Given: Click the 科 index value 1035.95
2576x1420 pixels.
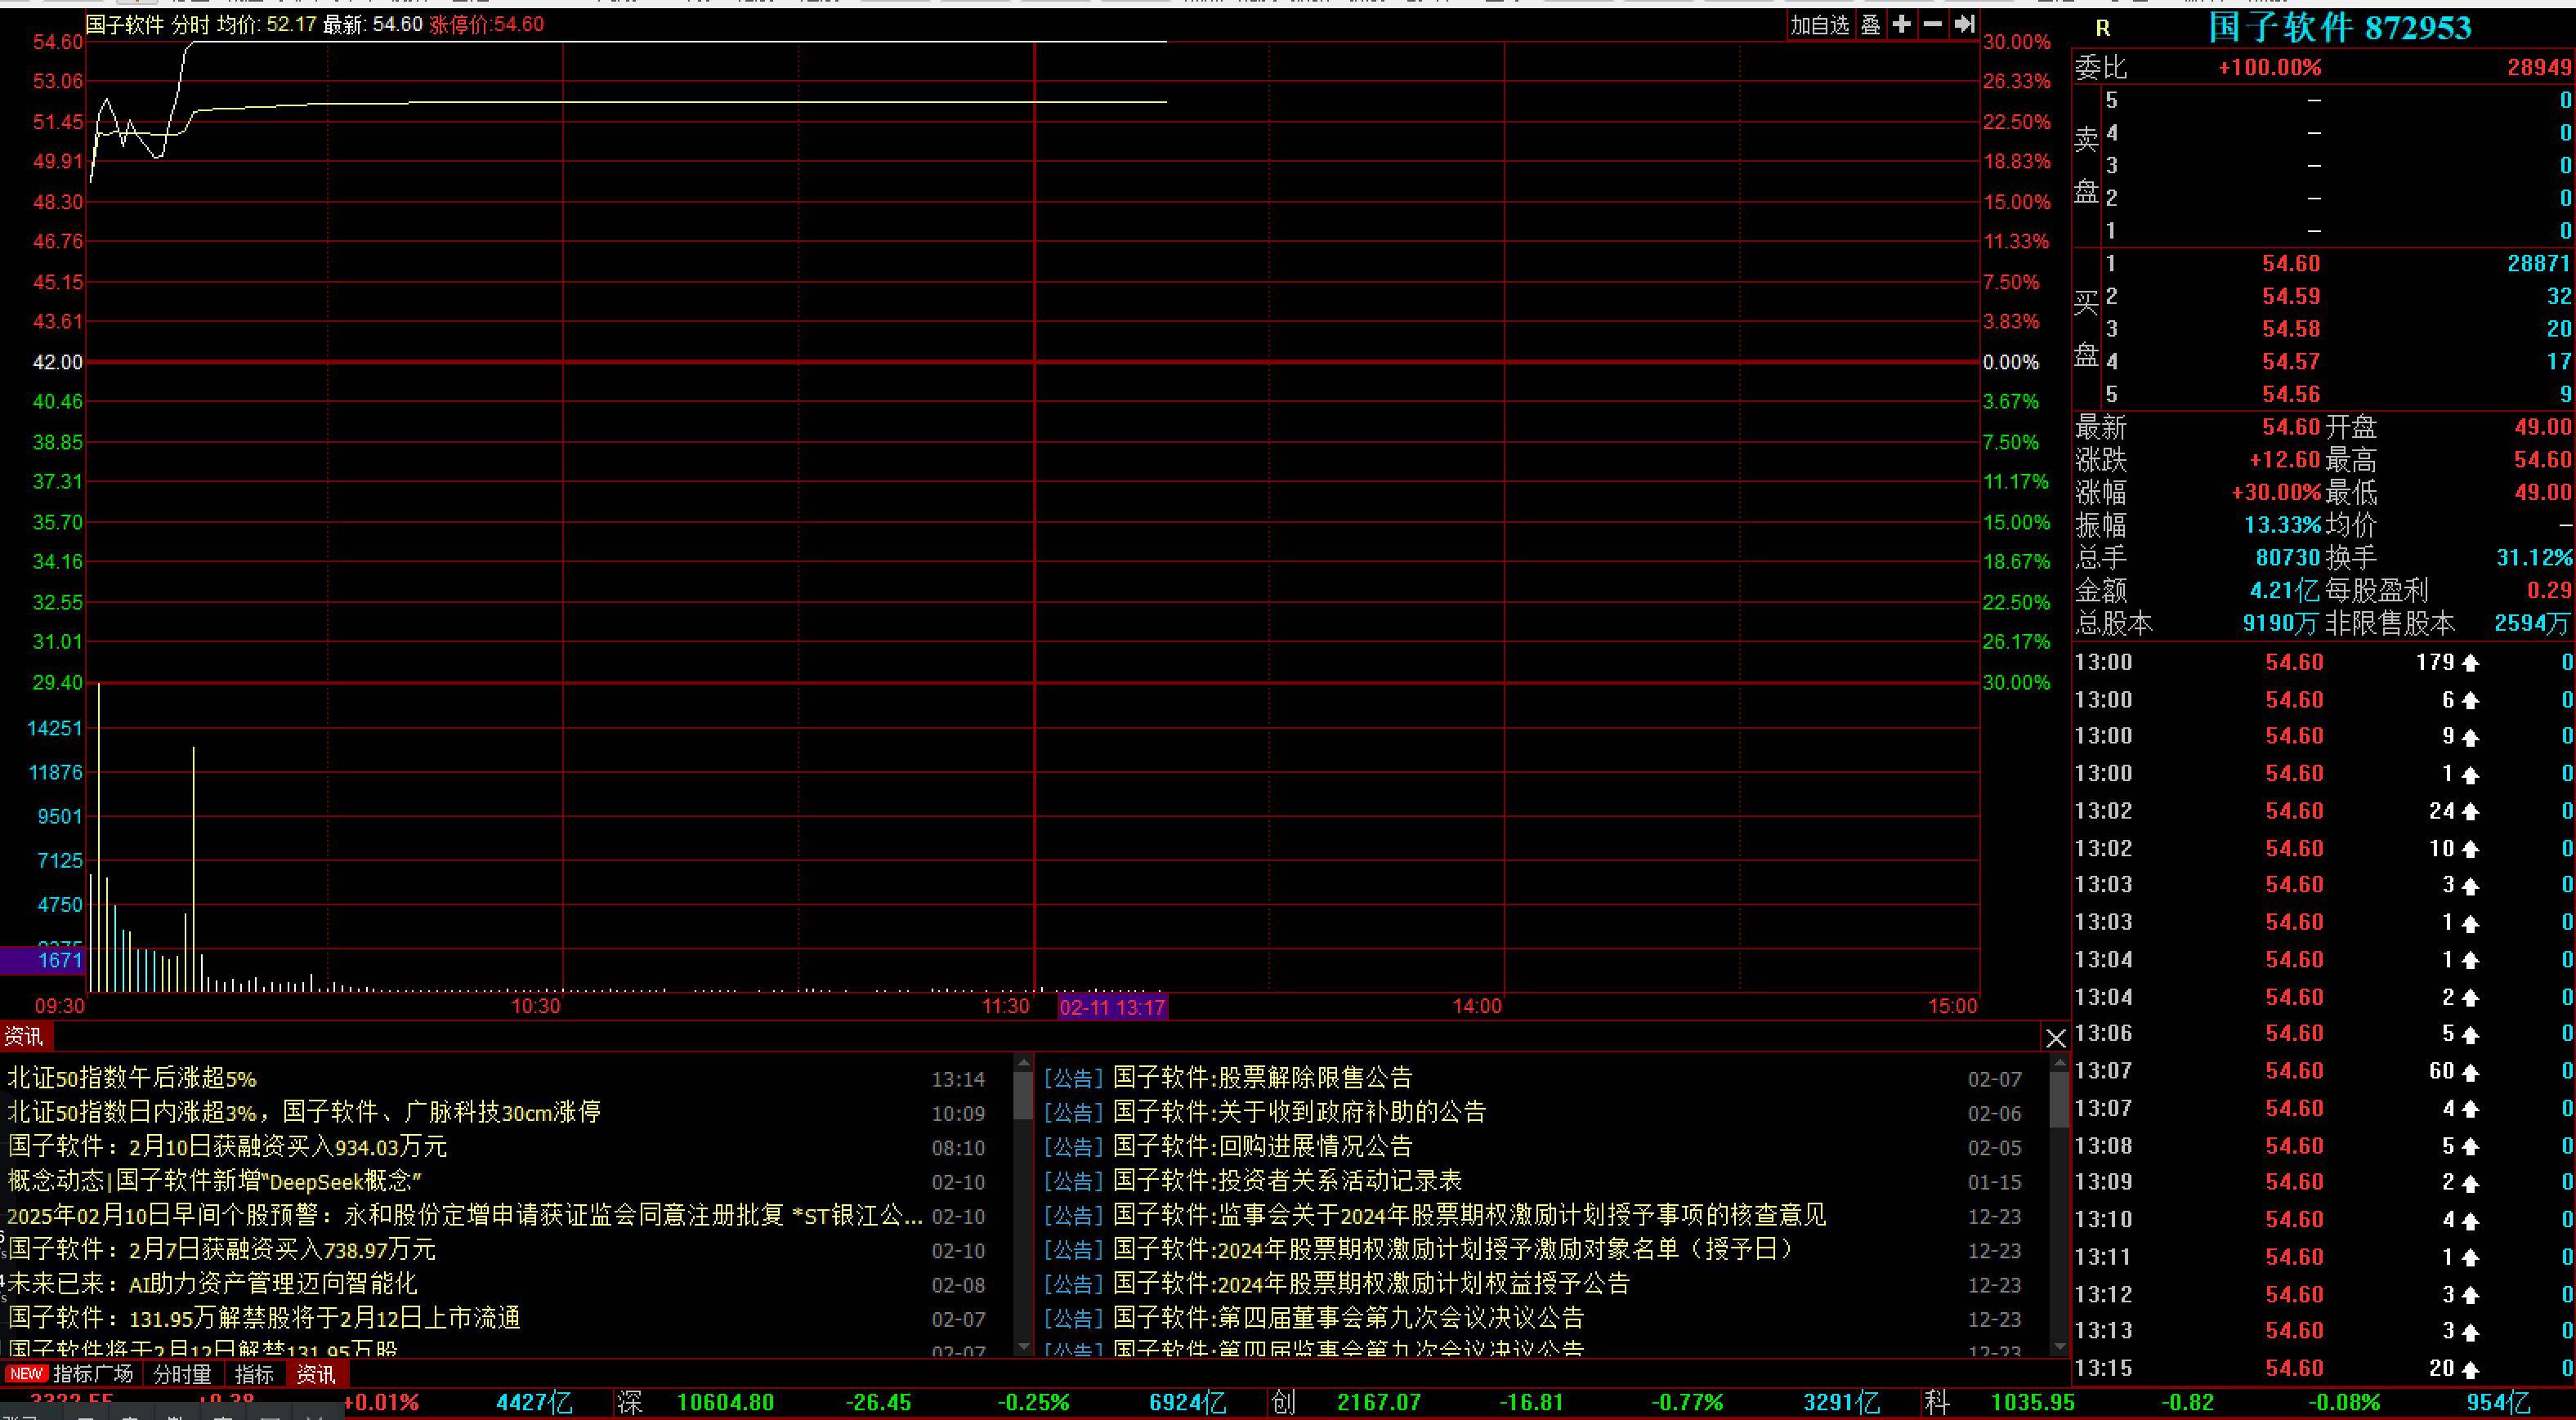Looking at the screenshot, I should [x=2032, y=1402].
